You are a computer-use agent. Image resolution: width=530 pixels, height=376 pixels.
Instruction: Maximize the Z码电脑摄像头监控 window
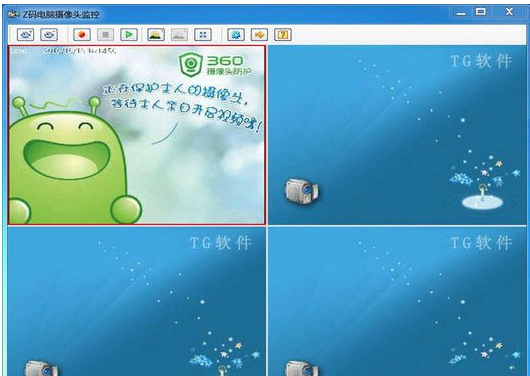[481, 12]
